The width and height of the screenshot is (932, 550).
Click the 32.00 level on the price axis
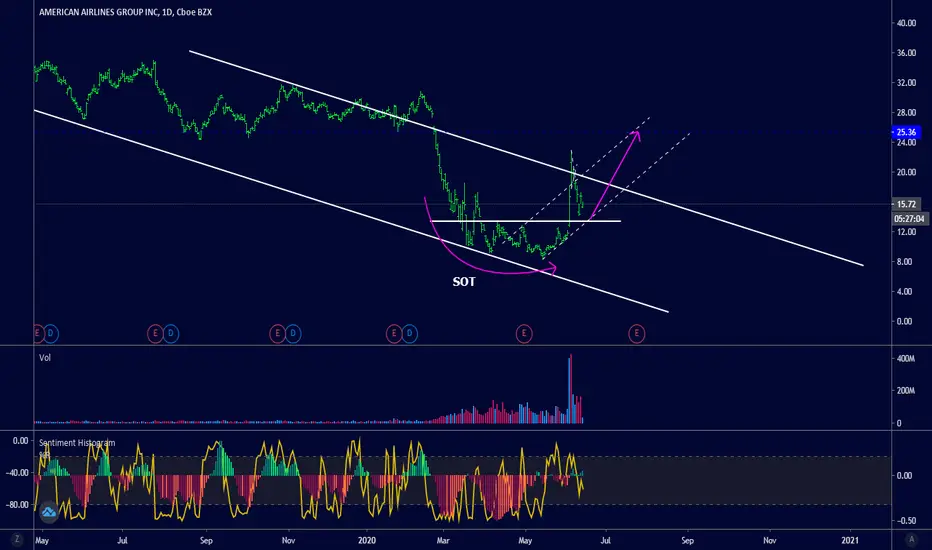[x=906, y=83]
